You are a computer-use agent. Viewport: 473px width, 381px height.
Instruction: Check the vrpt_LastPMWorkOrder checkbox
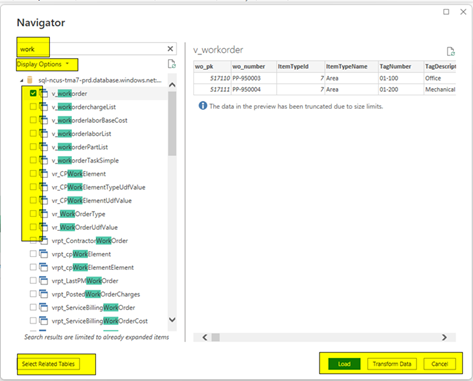click(33, 280)
